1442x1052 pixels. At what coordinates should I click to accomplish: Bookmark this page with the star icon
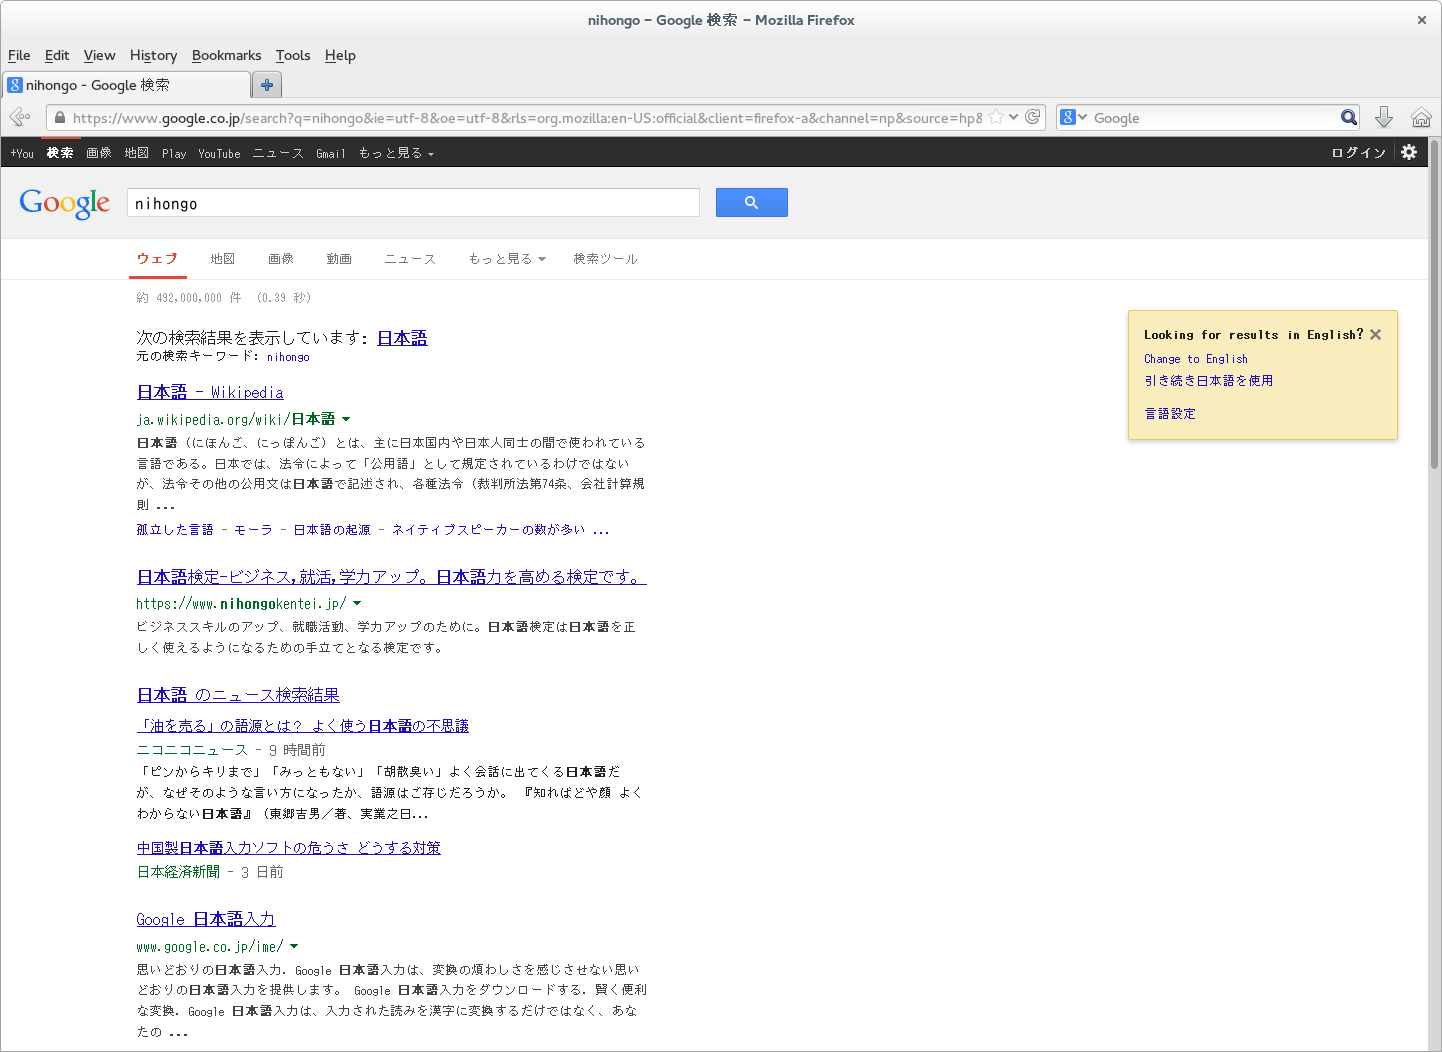[996, 117]
